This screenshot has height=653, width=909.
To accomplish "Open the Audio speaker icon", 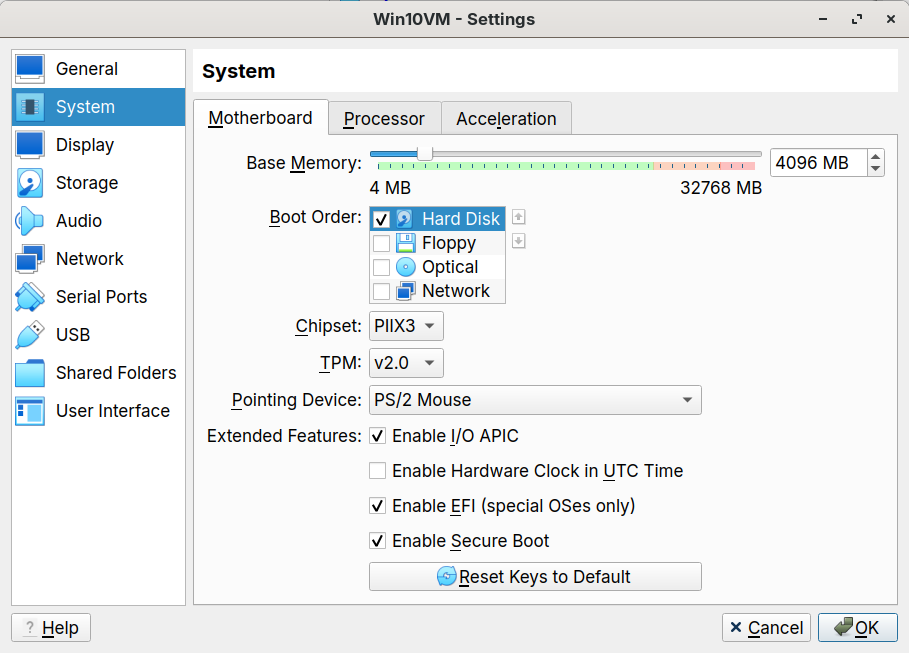I will [30, 221].
